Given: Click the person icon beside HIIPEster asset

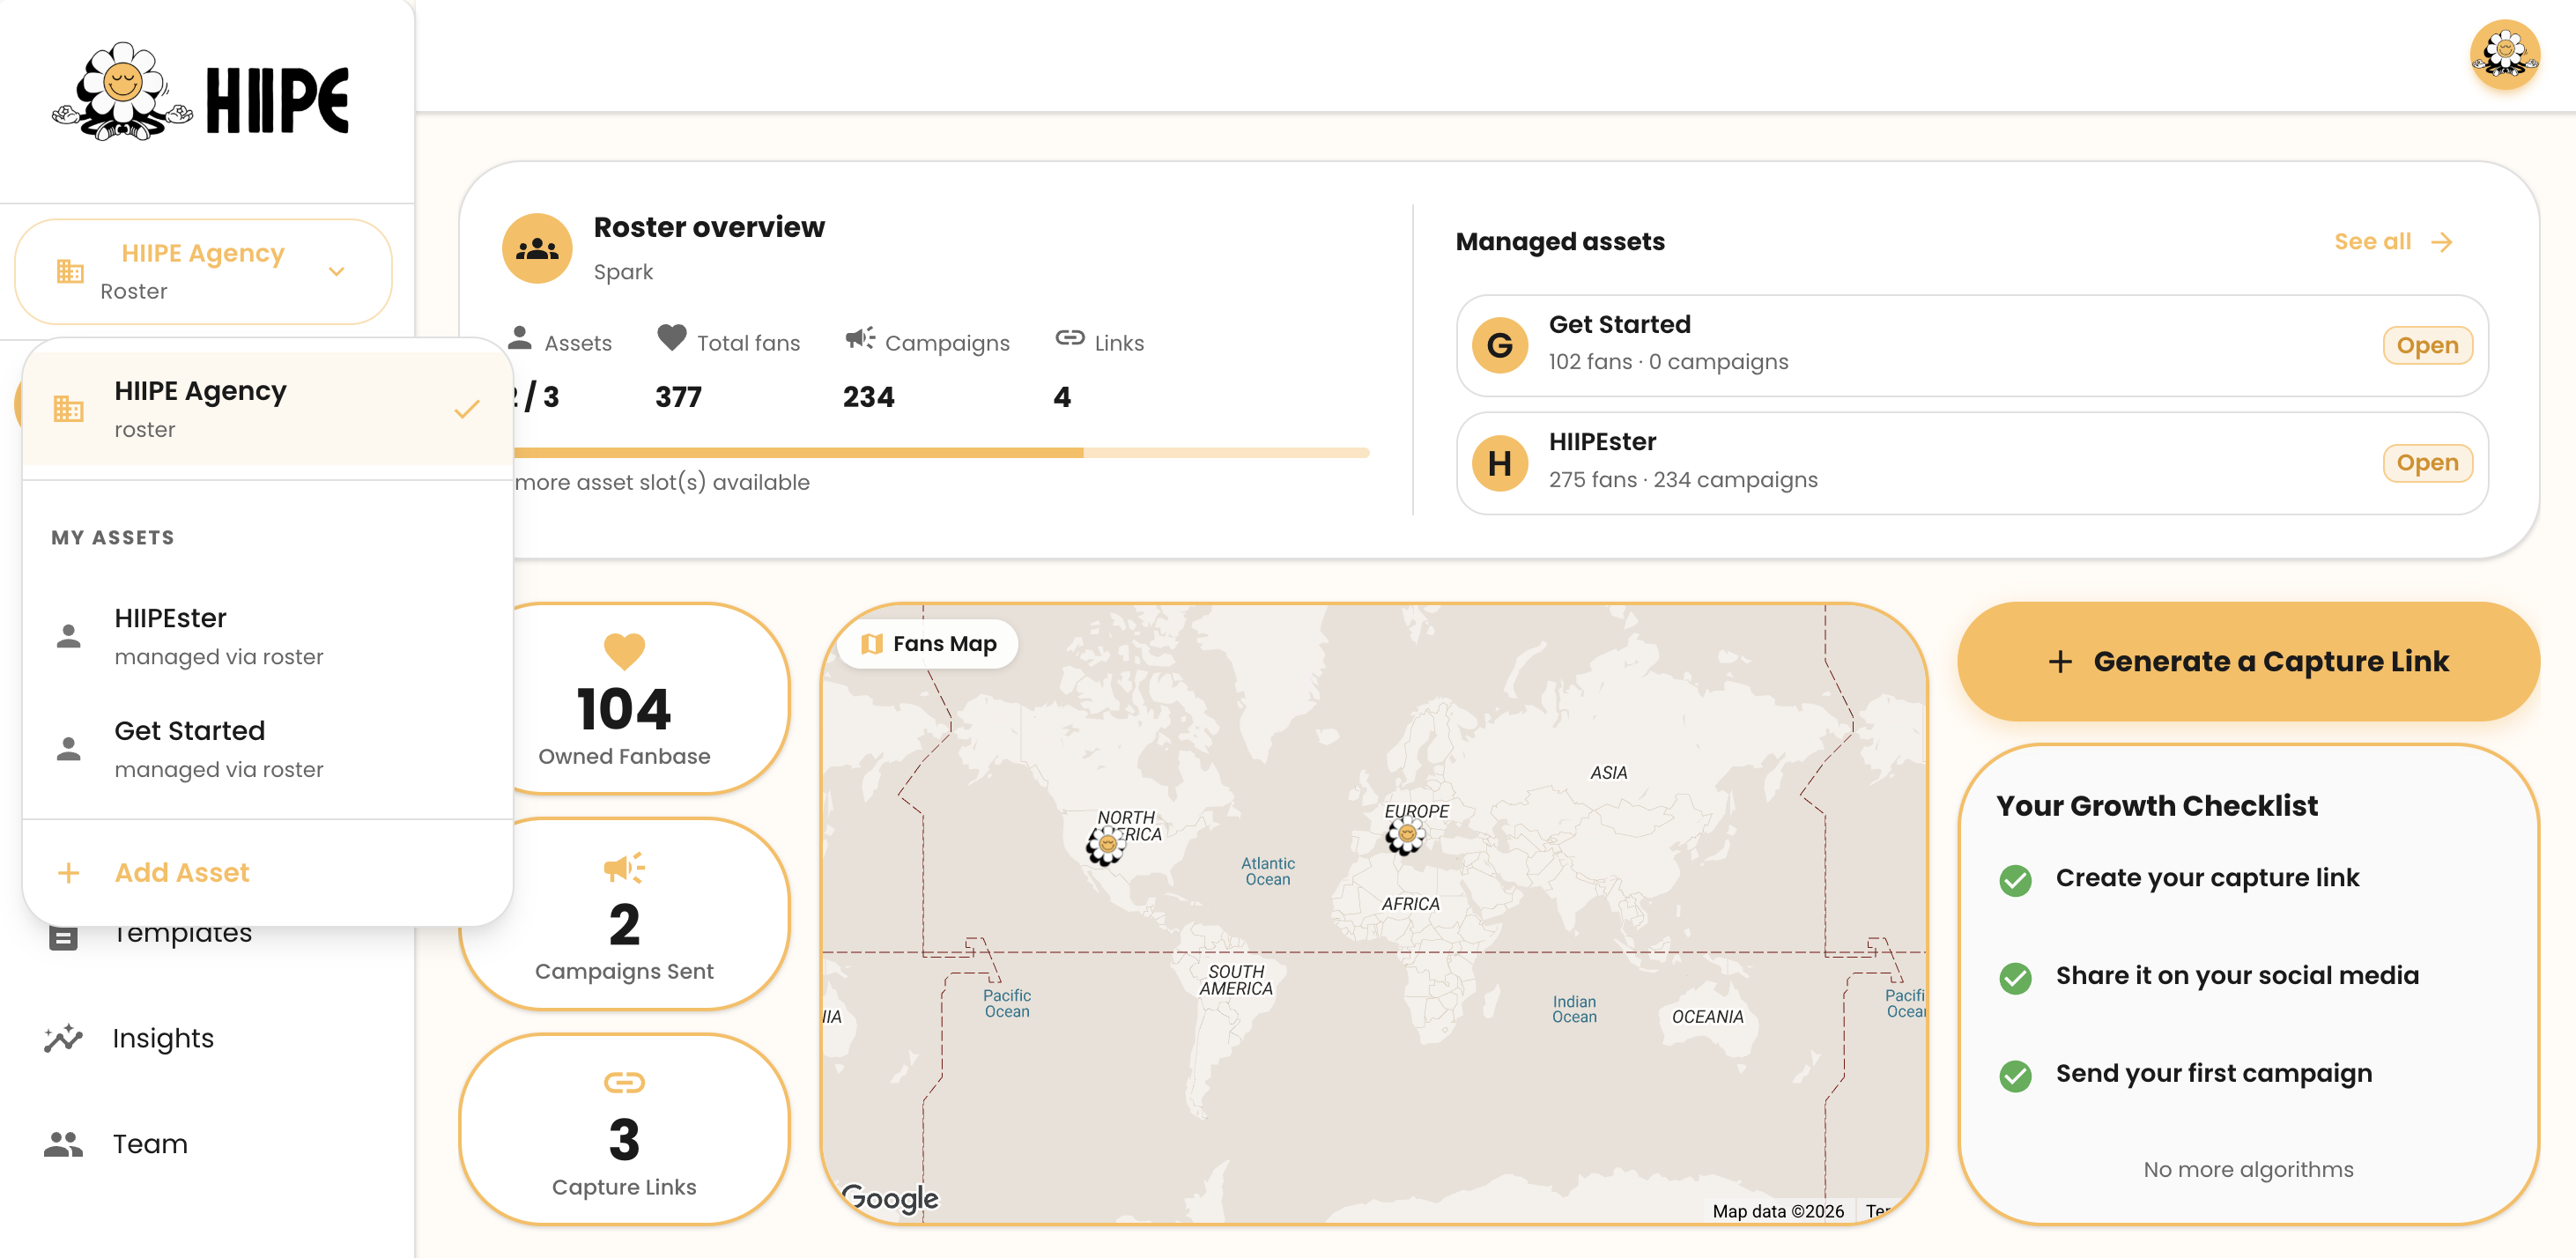Looking at the screenshot, I should click(68, 636).
